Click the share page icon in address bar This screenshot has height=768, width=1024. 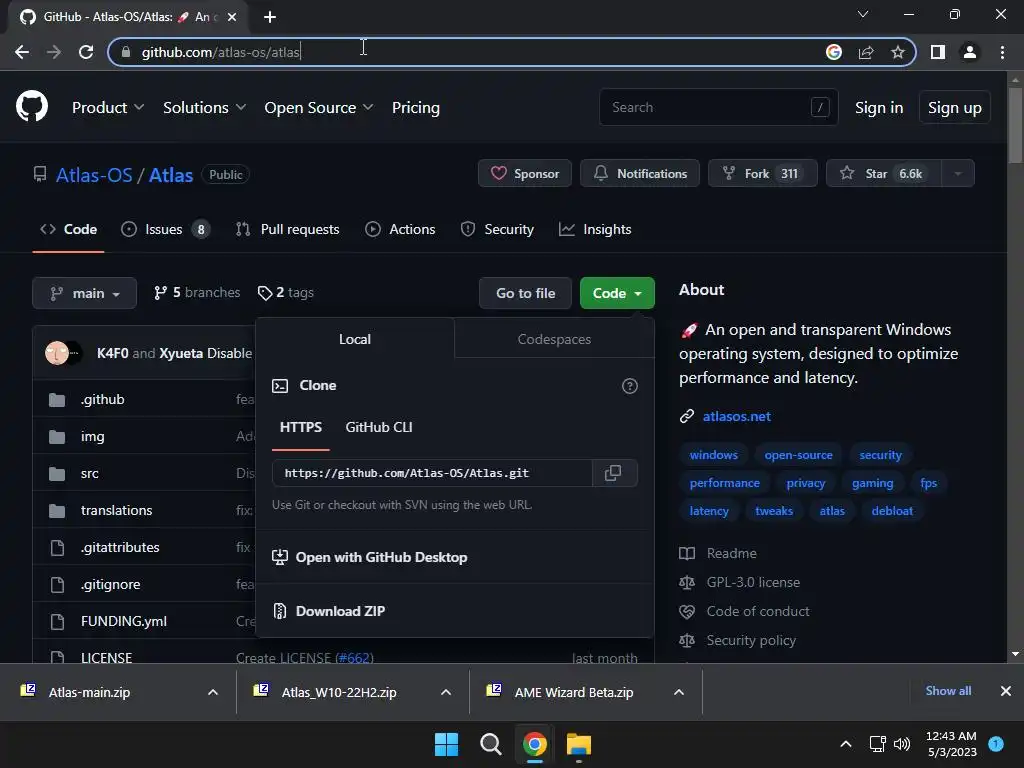coord(866,52)
